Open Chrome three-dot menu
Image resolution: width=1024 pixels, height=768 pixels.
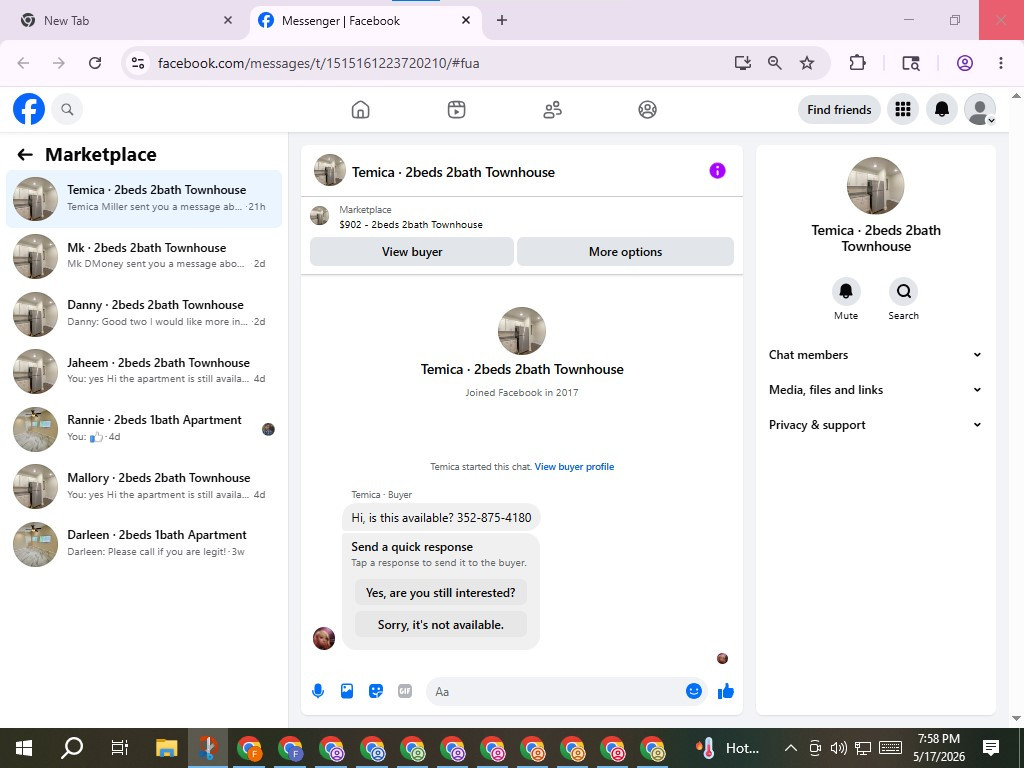(1000, 63)
